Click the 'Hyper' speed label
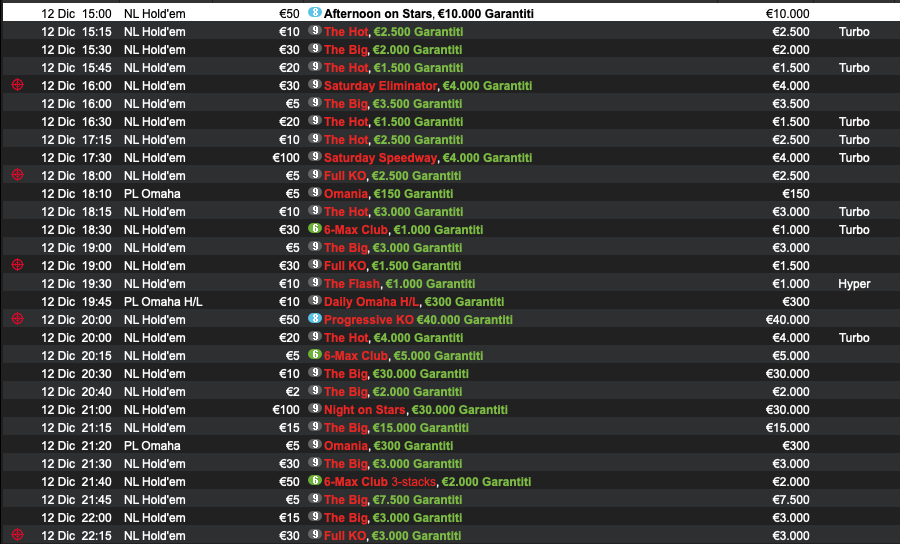The height and width of the screenshot is (544, 900). (x=854, y=283)
